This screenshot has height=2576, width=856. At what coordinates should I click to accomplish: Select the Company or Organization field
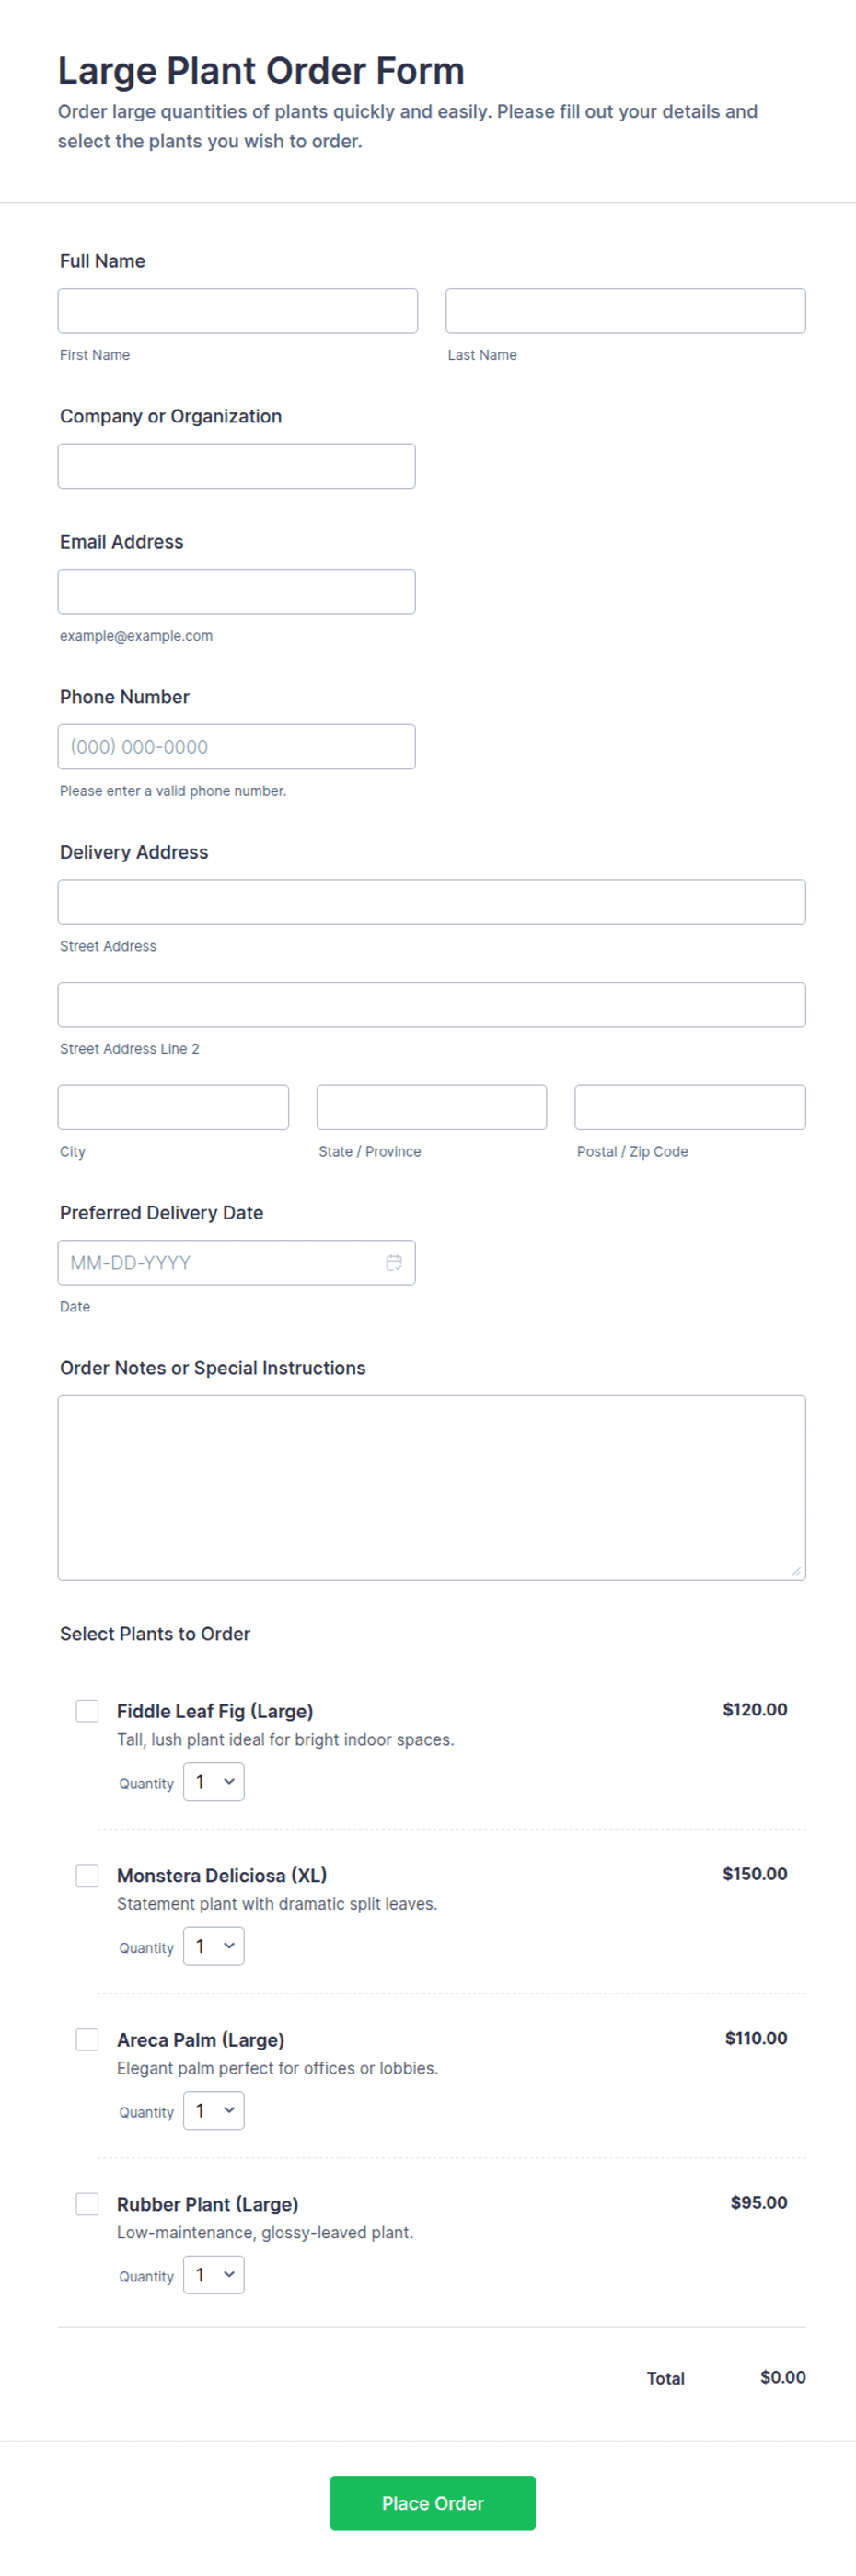[237, 466]
